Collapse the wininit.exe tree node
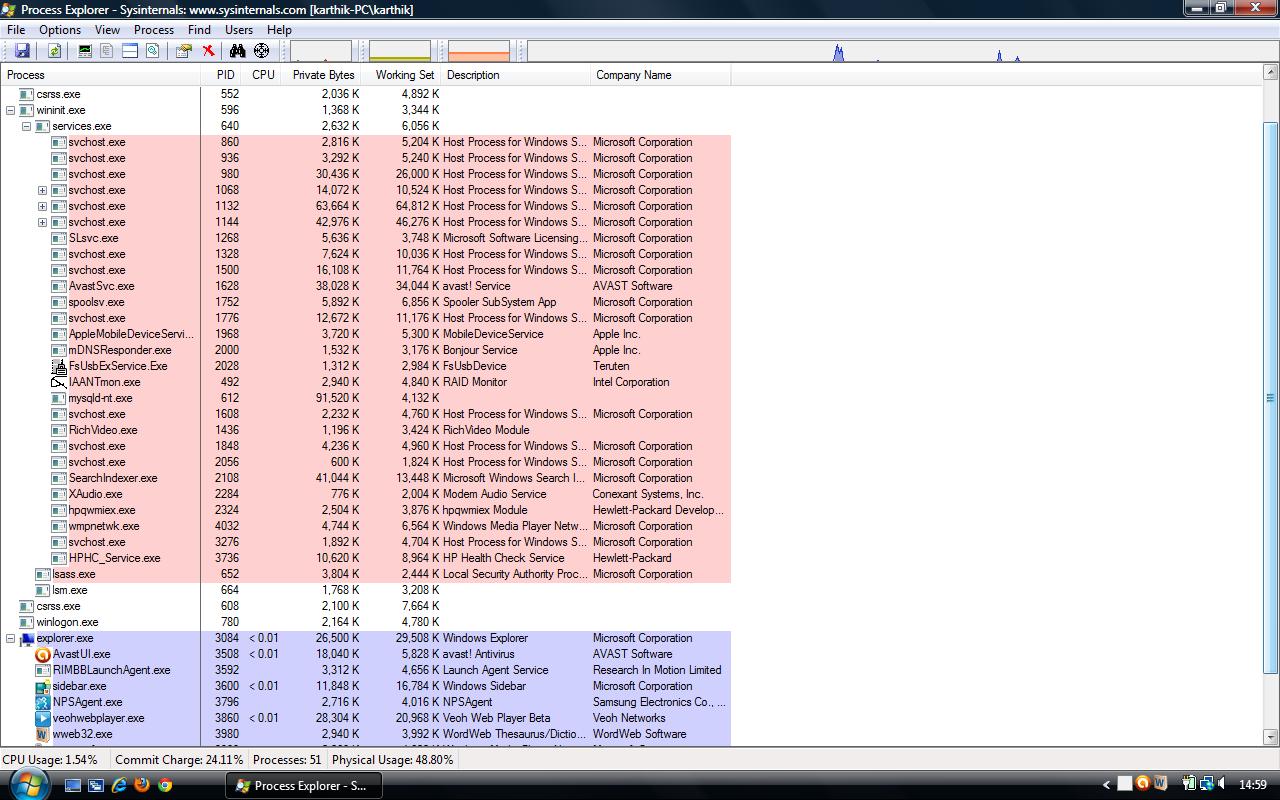Viewport: 1280px width, 800px height. tap(11, 110)
